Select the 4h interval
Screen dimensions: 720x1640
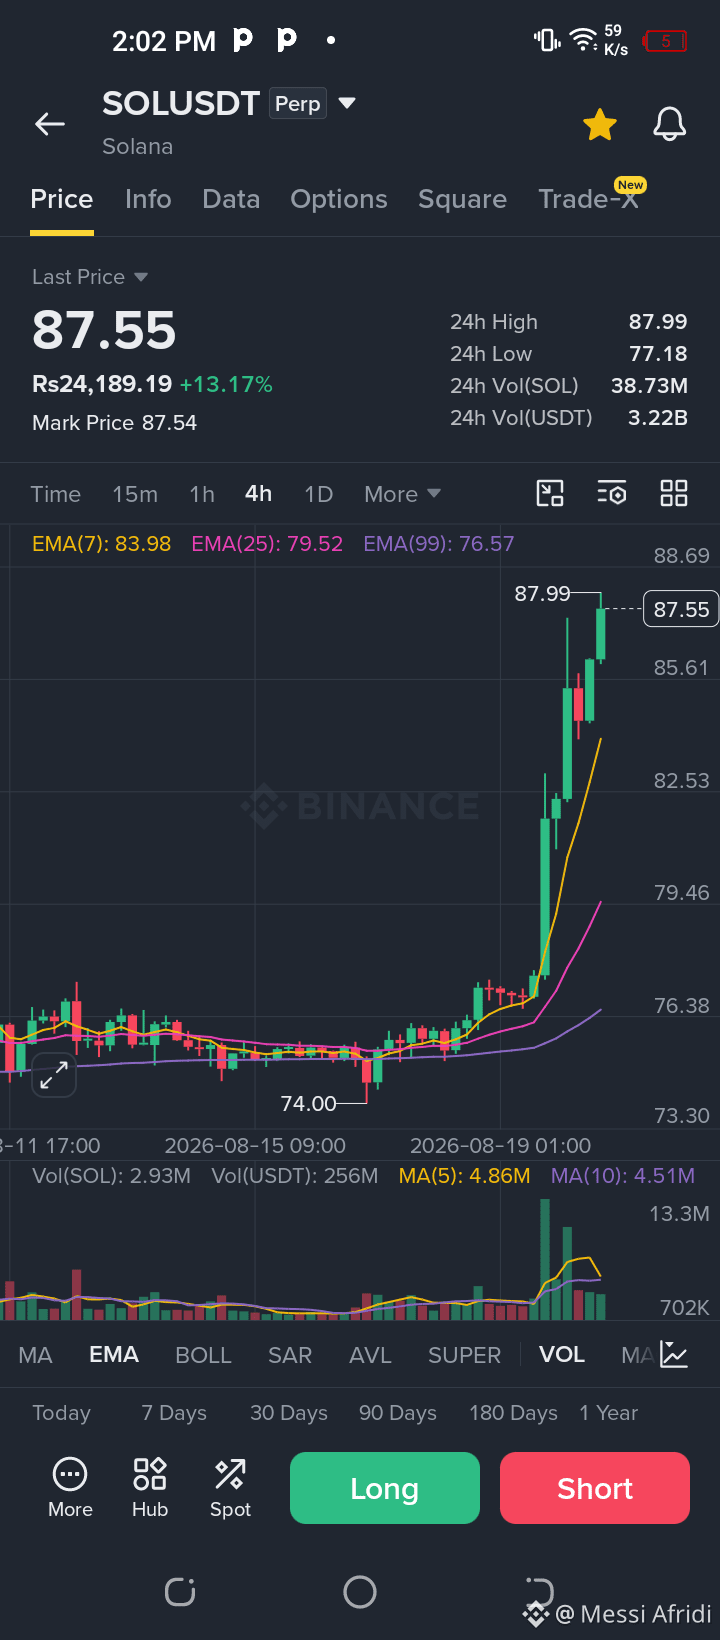(x=258, y=494)
